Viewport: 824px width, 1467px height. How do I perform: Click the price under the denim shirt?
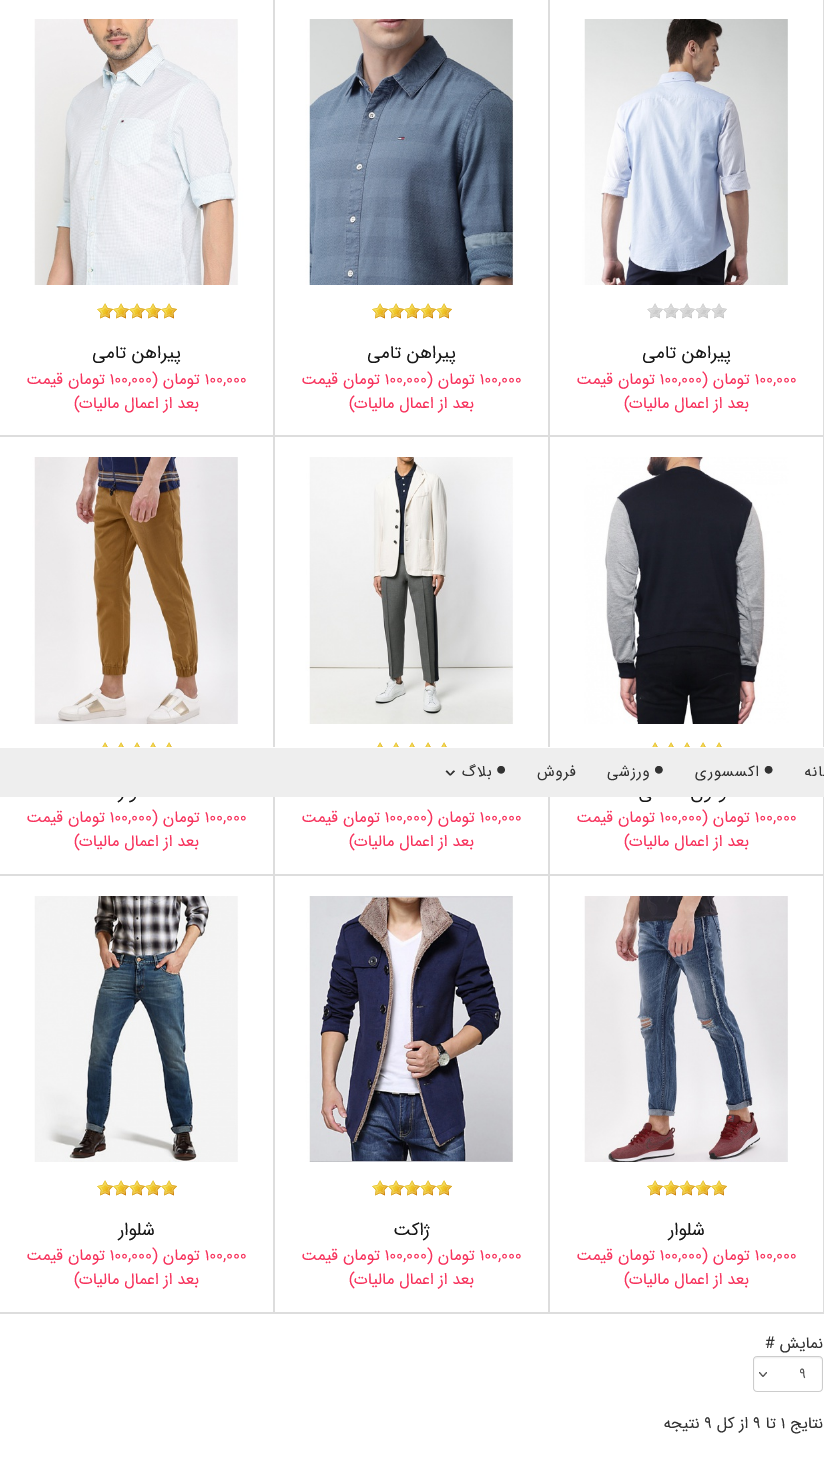(412, 391)
